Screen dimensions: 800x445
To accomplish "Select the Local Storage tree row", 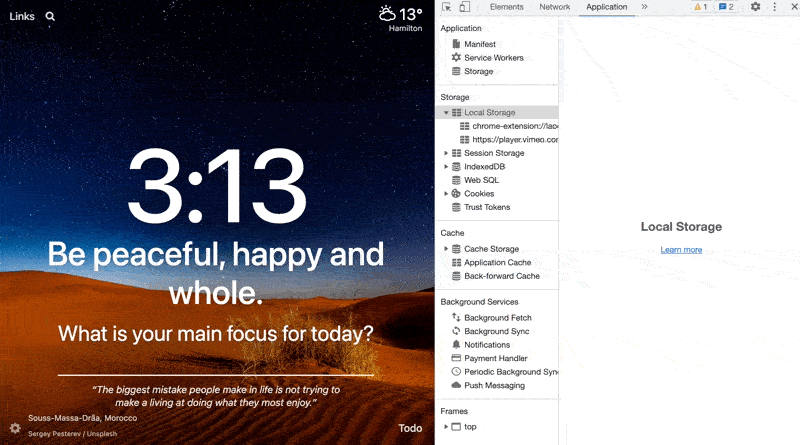I will point(497,112).
